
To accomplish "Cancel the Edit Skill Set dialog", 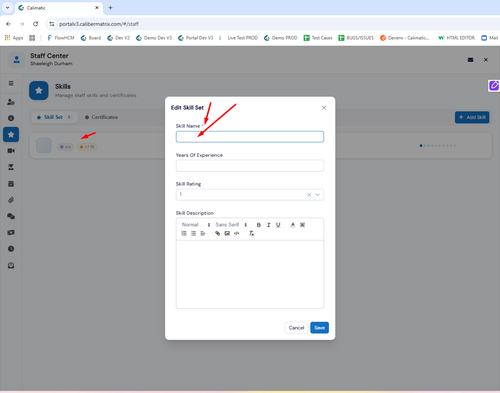I will [296, 328].
